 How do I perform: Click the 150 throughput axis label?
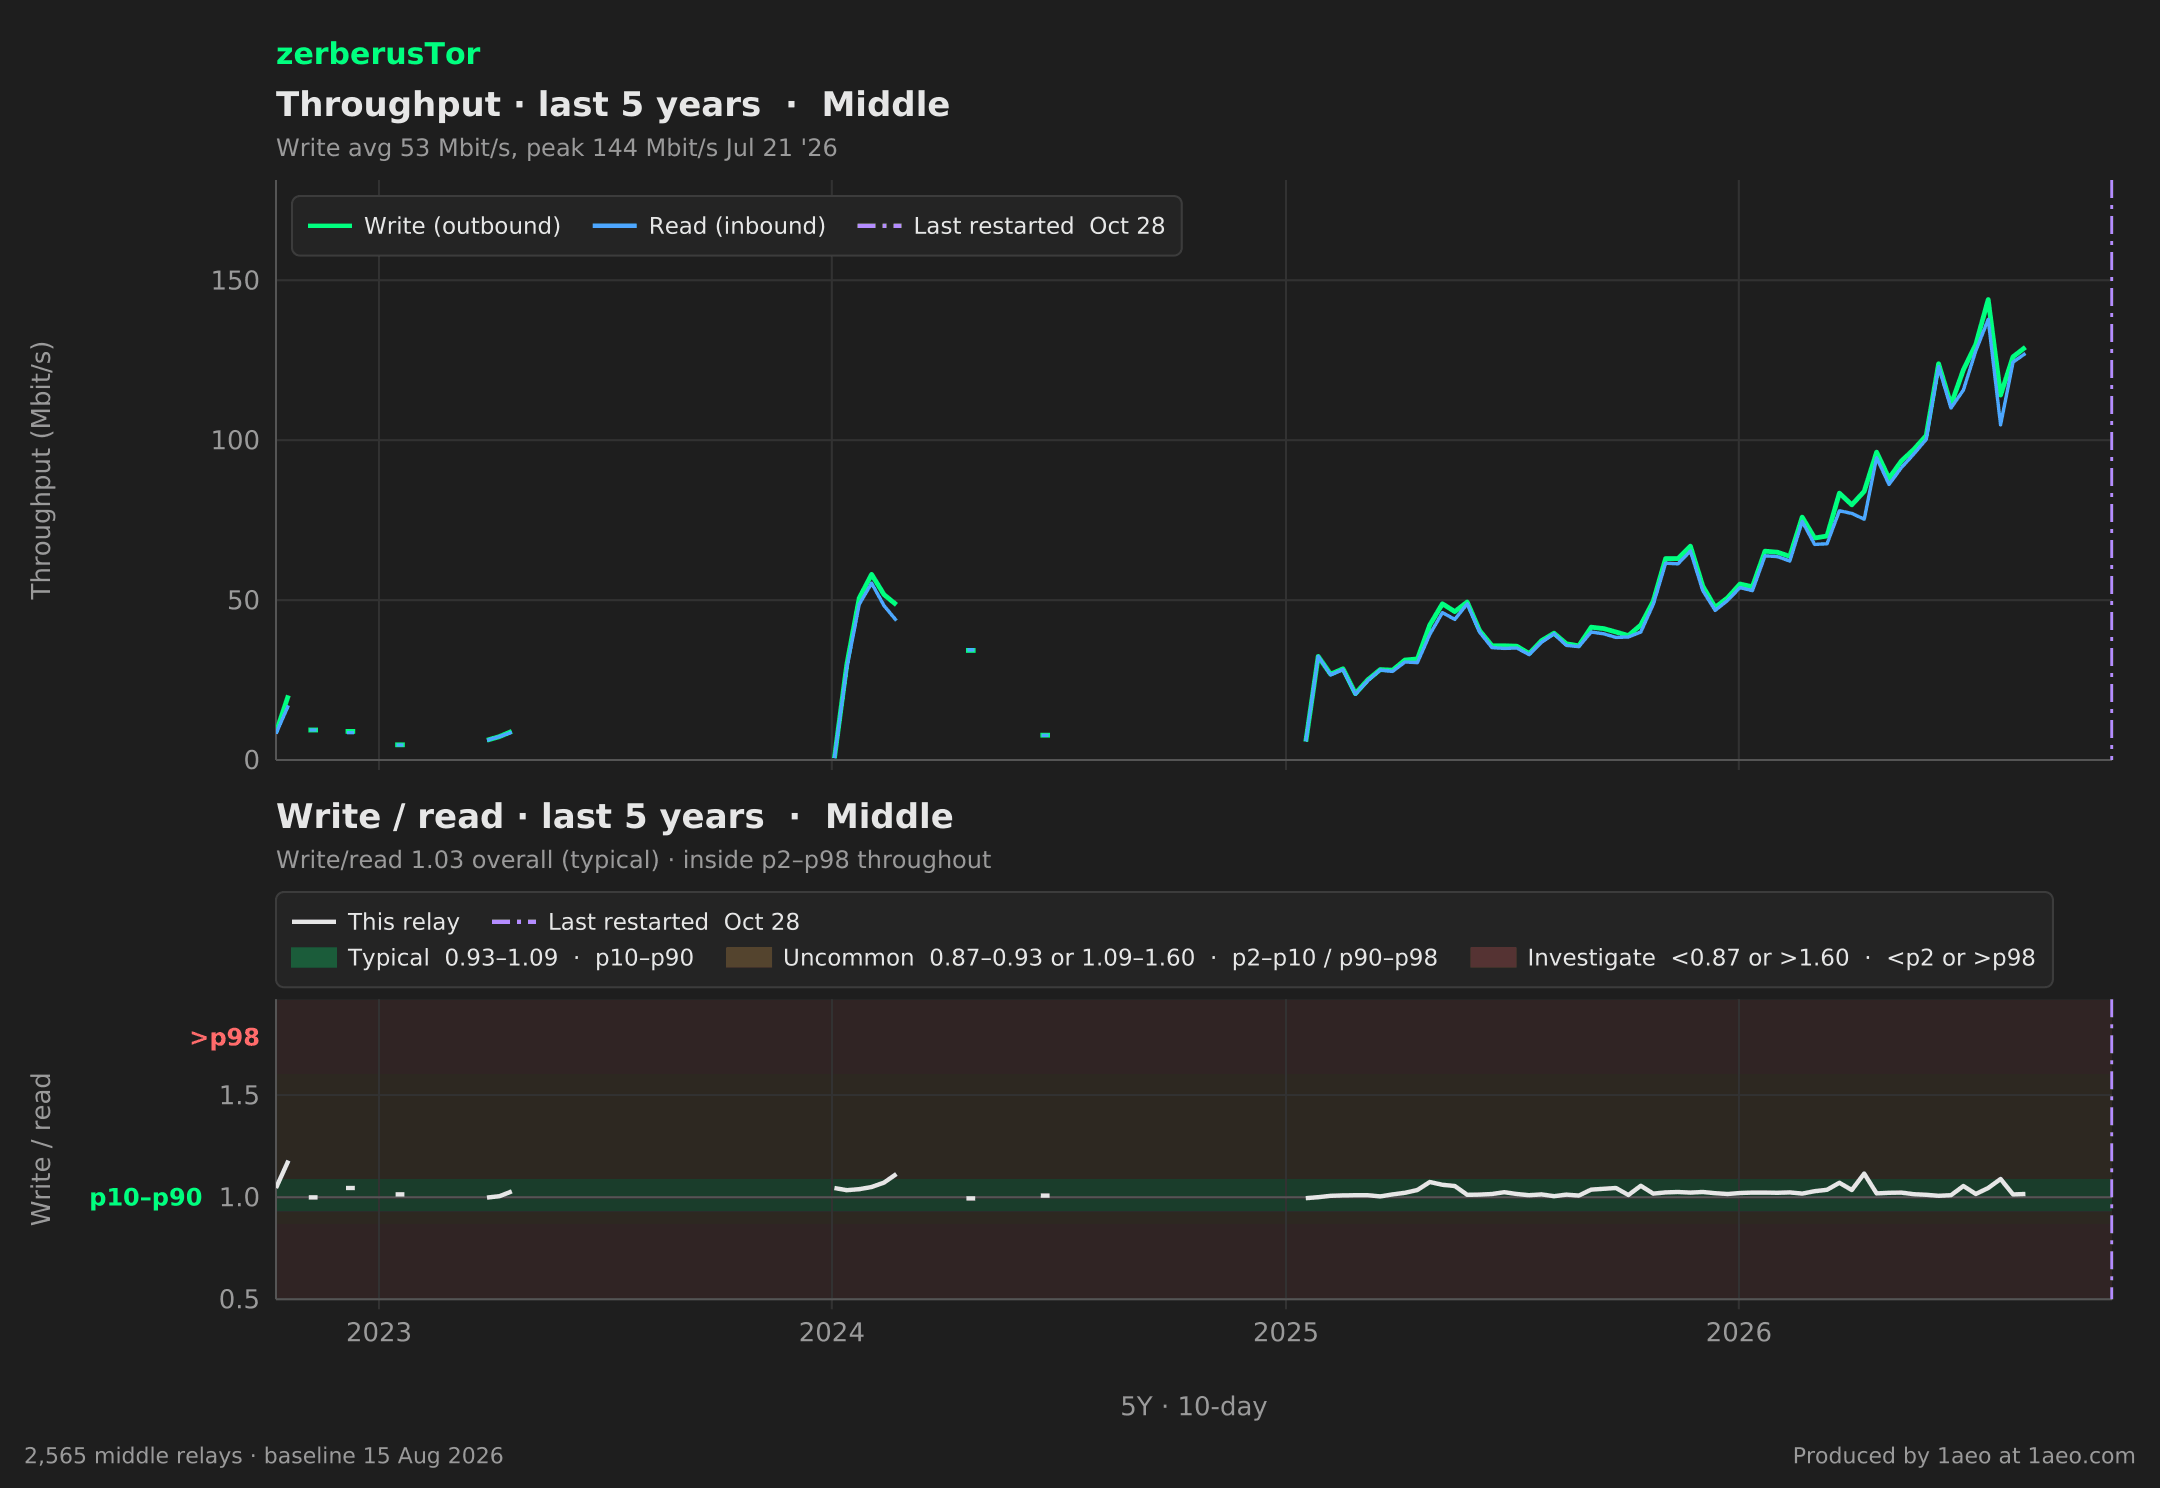pyautogui.click(x=235, y=281)
